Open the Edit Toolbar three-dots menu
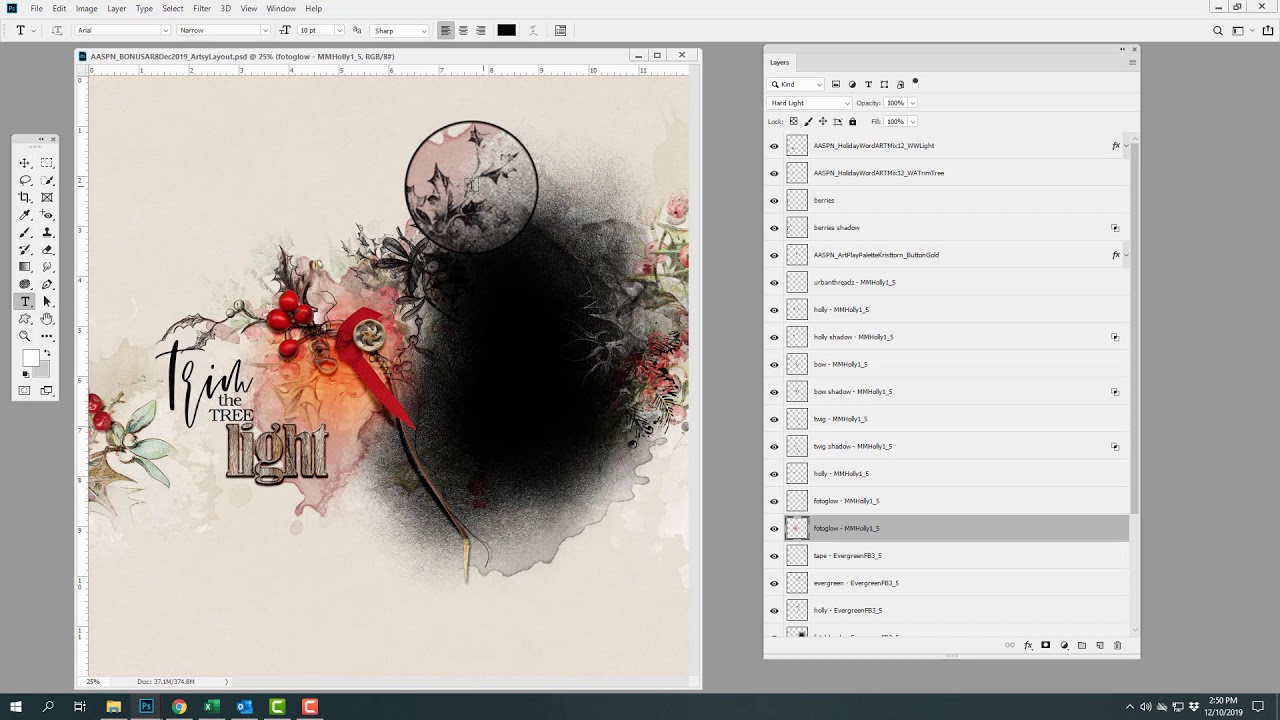Screen dimensions: 1280x720 pyautogui.click(x=47, y=336)
